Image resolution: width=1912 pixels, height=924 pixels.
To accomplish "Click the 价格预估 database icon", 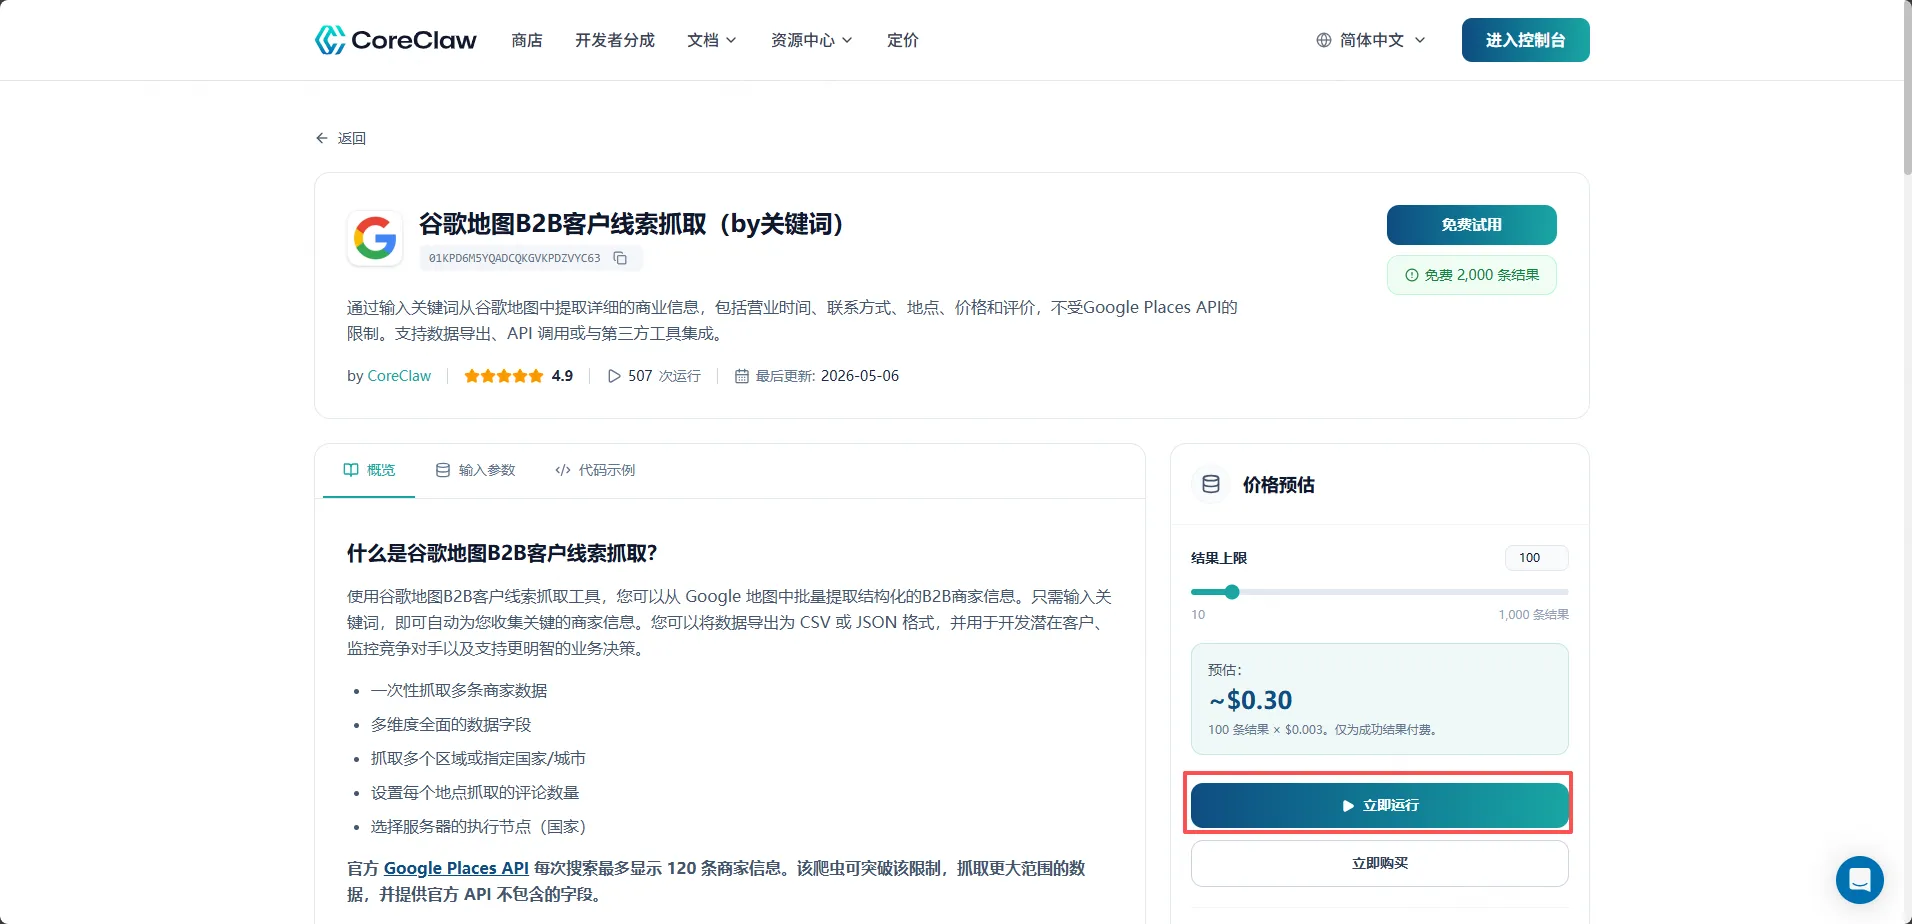I will click(x=1211, y=484).
